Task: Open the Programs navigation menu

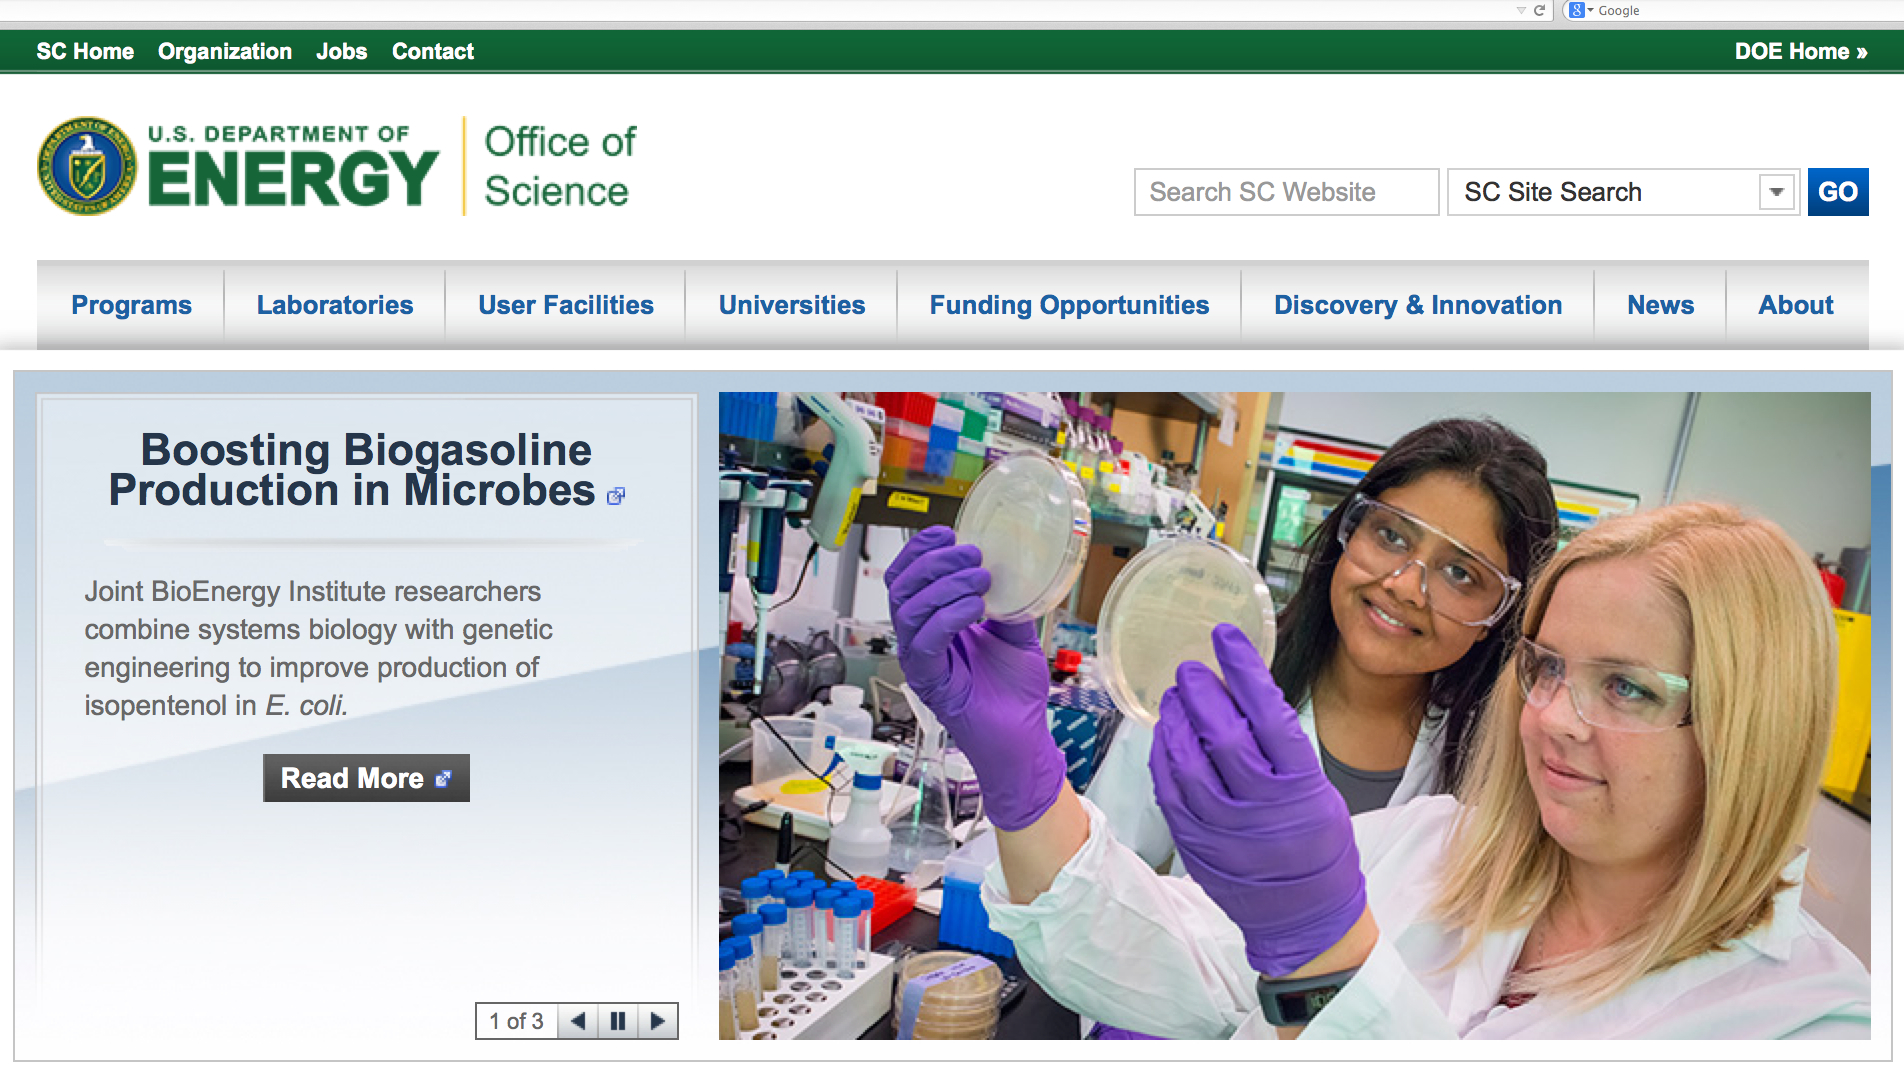Action: (x=131, y=305)
